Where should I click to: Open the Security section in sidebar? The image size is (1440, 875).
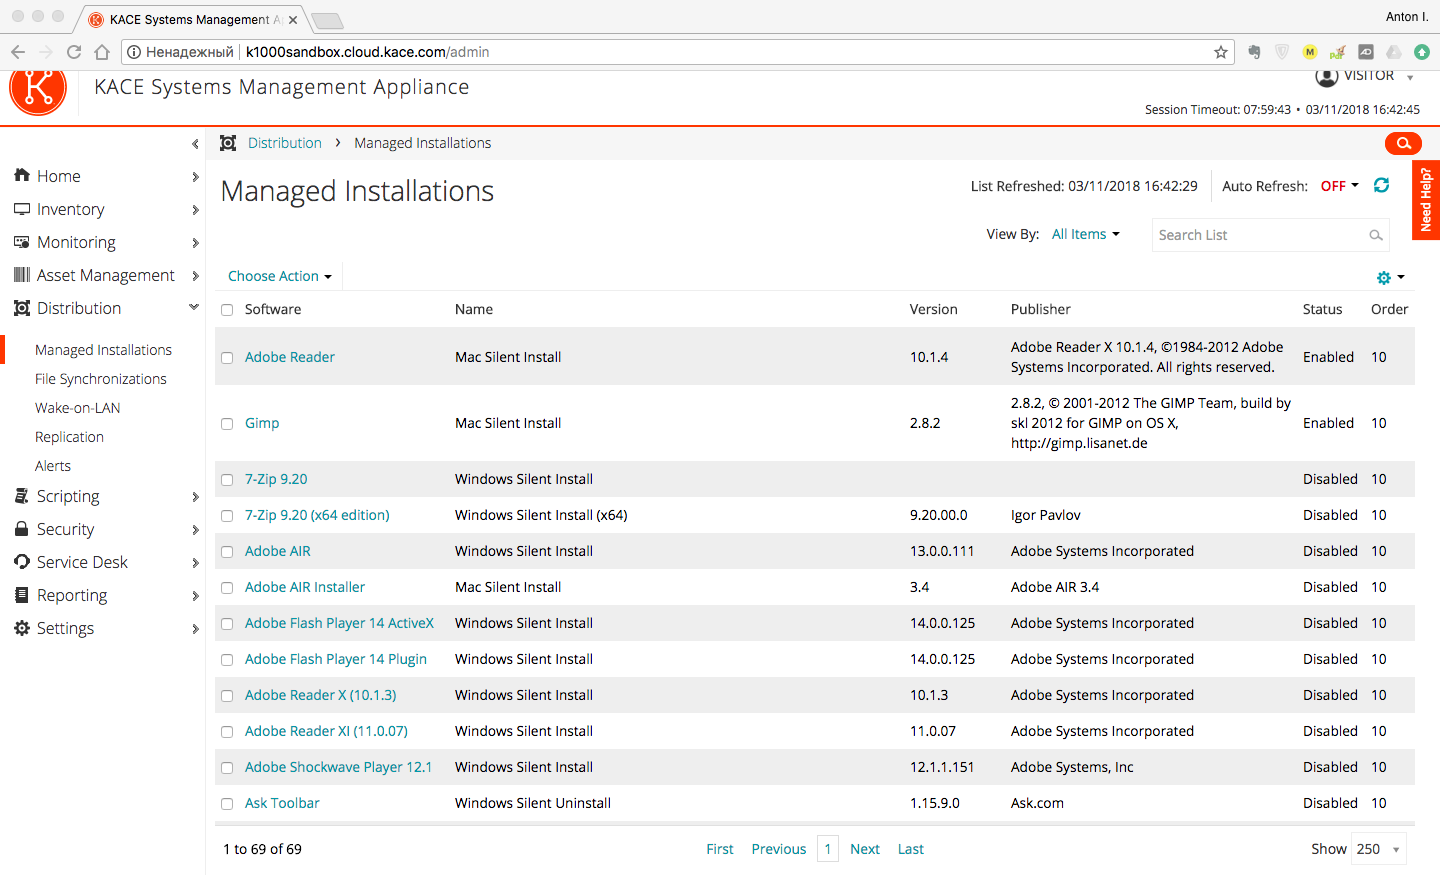65,529
